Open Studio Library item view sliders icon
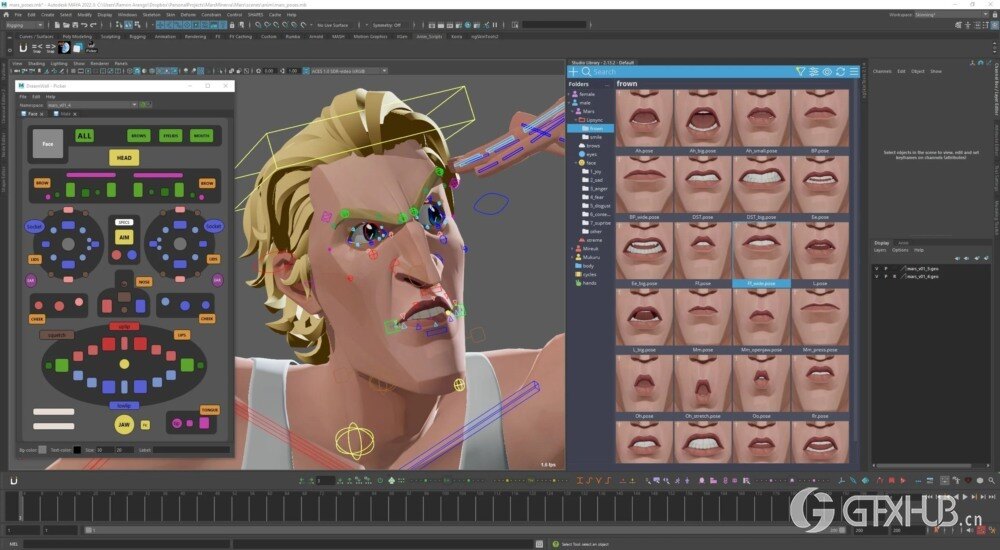 814,71
